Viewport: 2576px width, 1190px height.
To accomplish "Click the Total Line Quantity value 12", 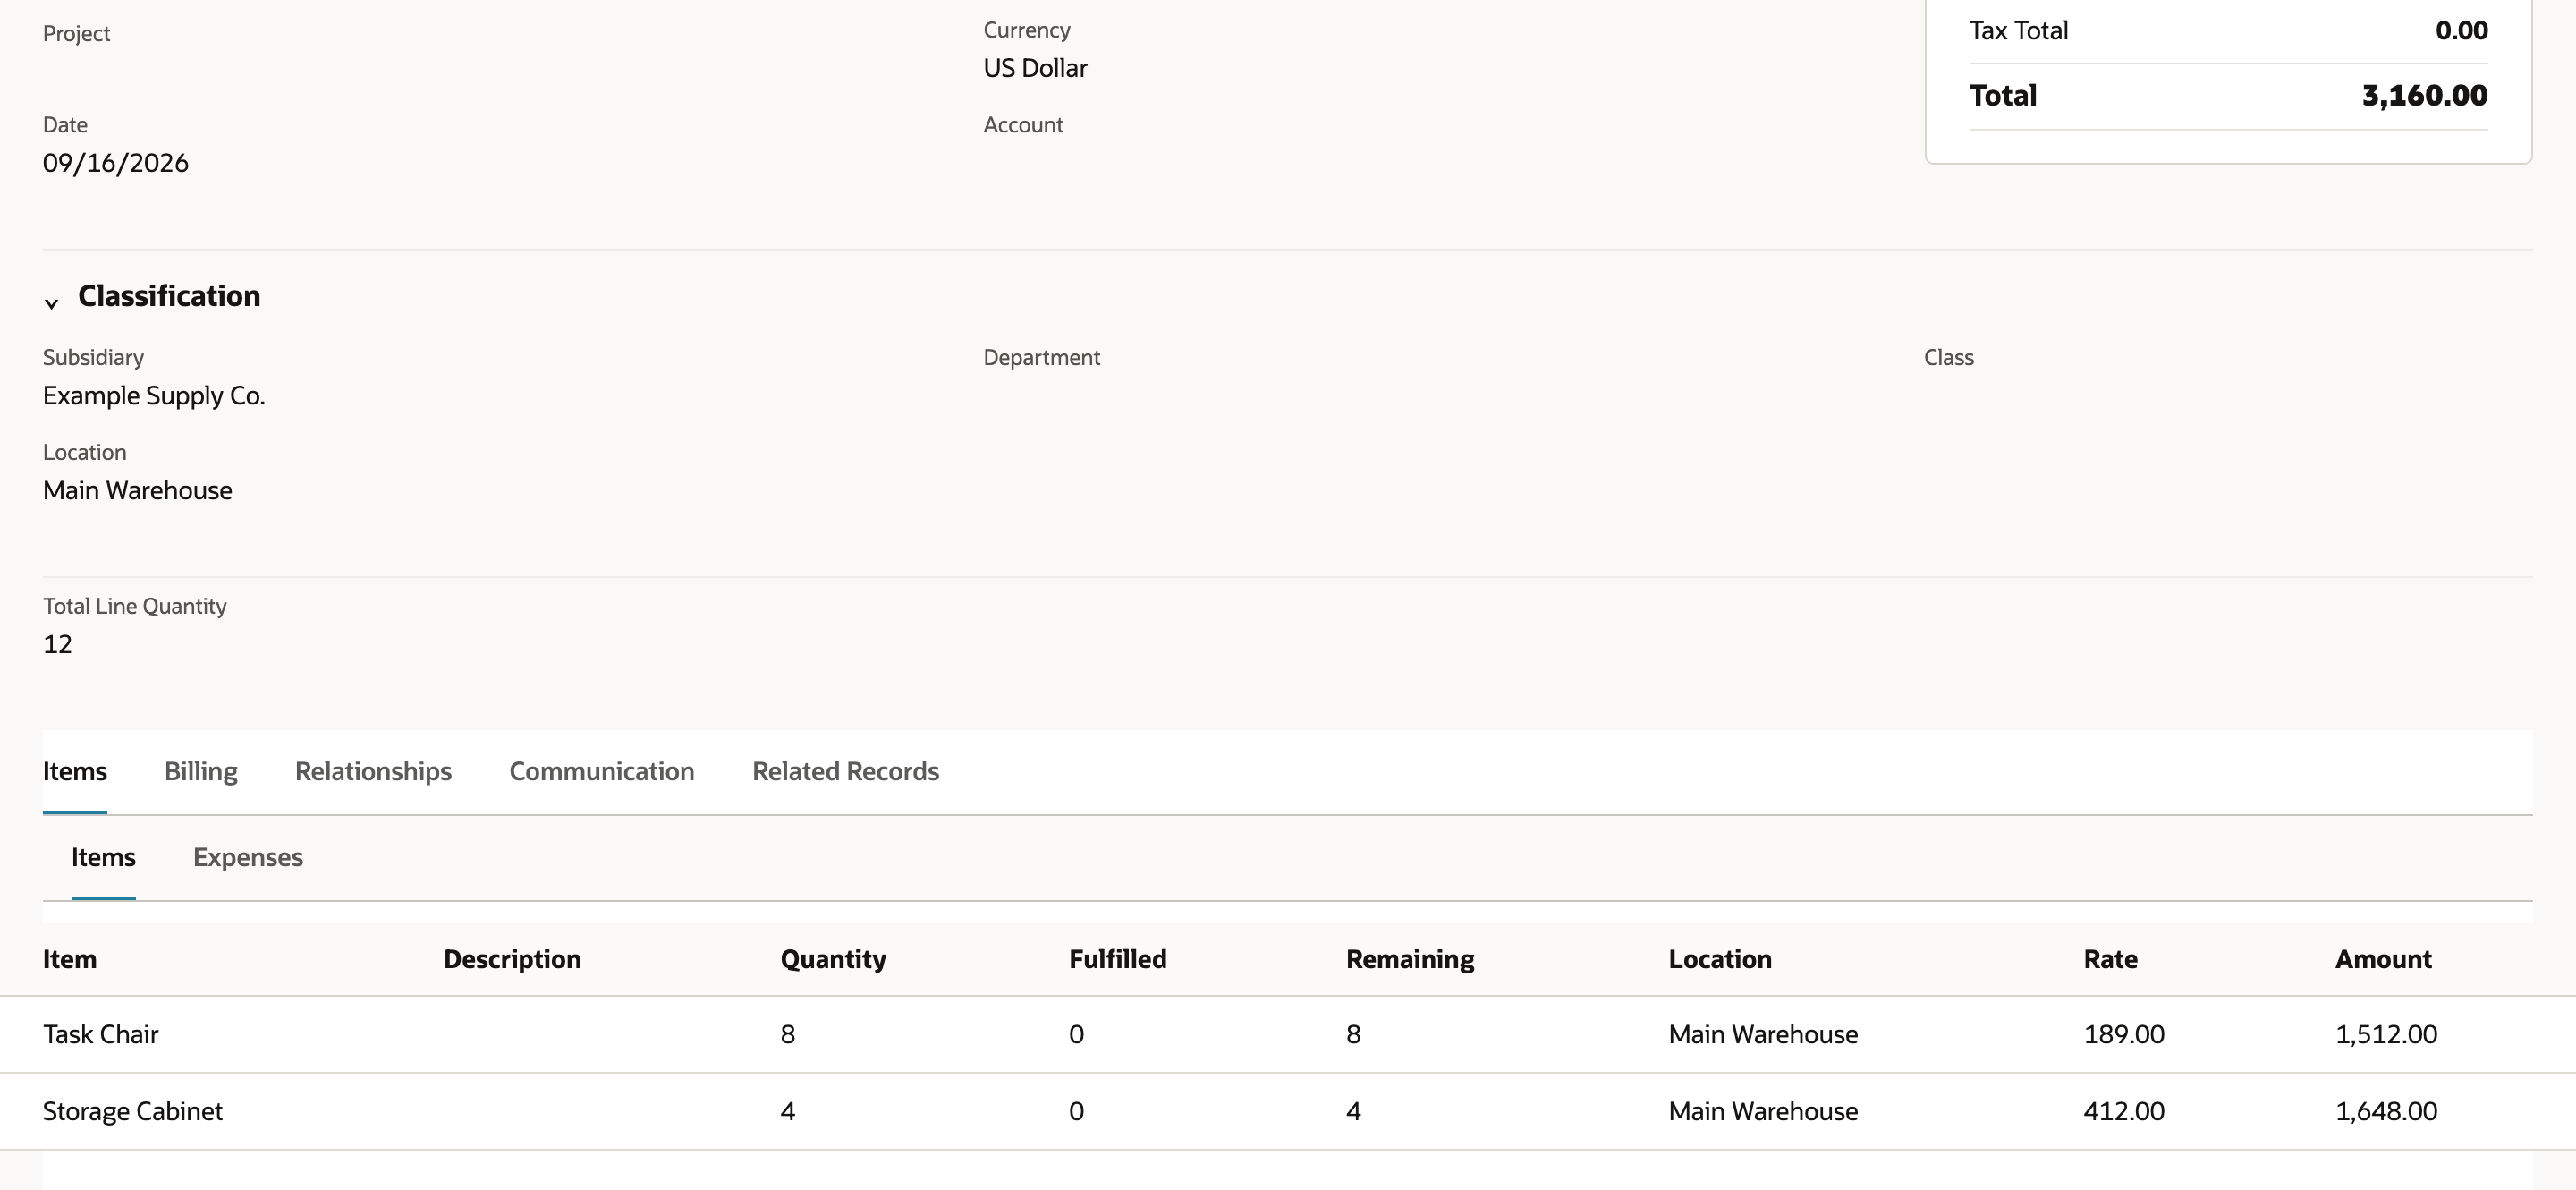I will coord(57,644).
